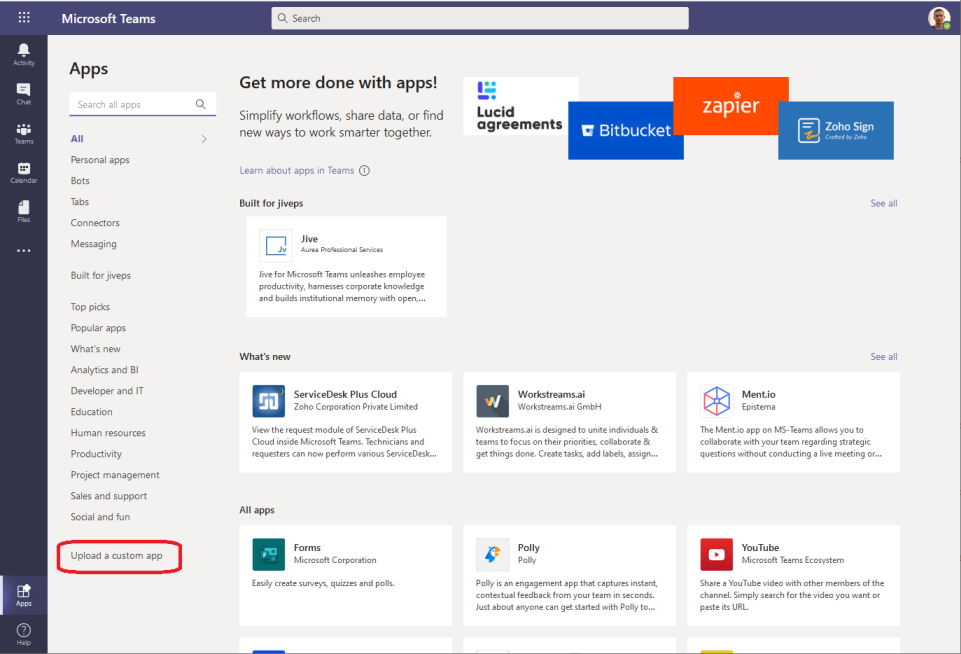This screenshot has width=961, height=654.
Task: Open the YouTube app title
Action: (x=760, y=547)
